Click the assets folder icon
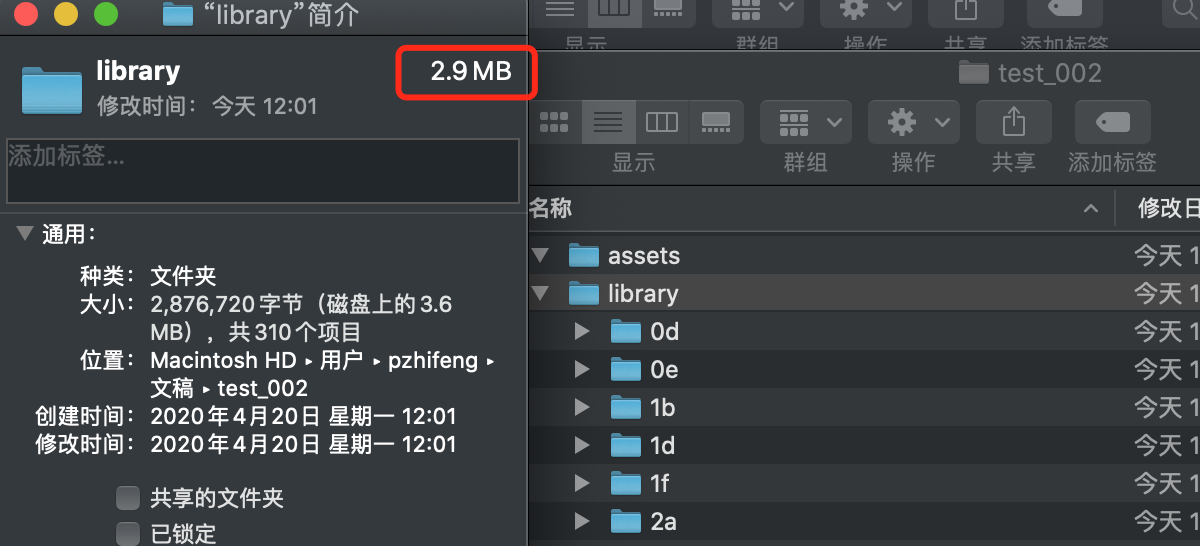Viewport: 1200px width, 546px height. [583, 256]
